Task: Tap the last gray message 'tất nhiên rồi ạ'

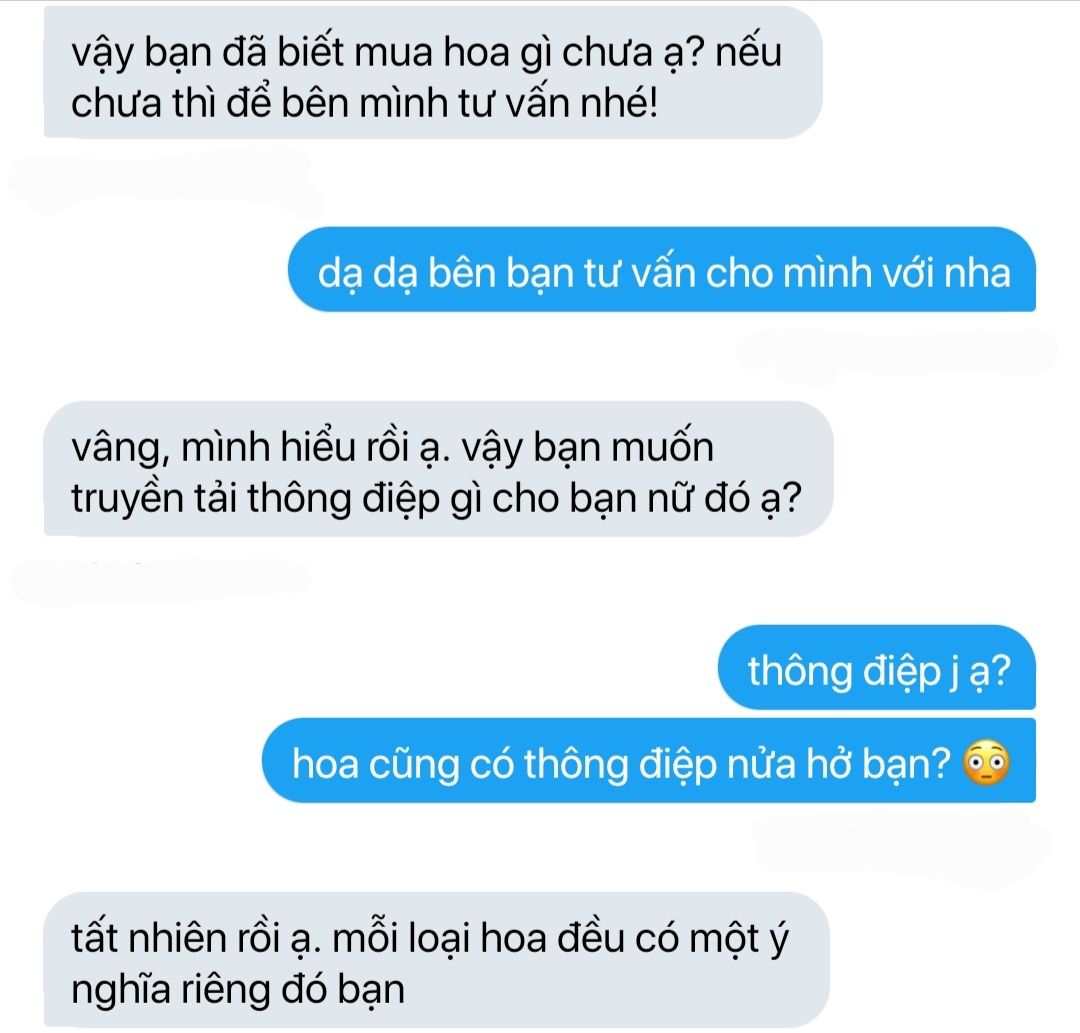Action: pyautogui.click(x=437, y=960)
